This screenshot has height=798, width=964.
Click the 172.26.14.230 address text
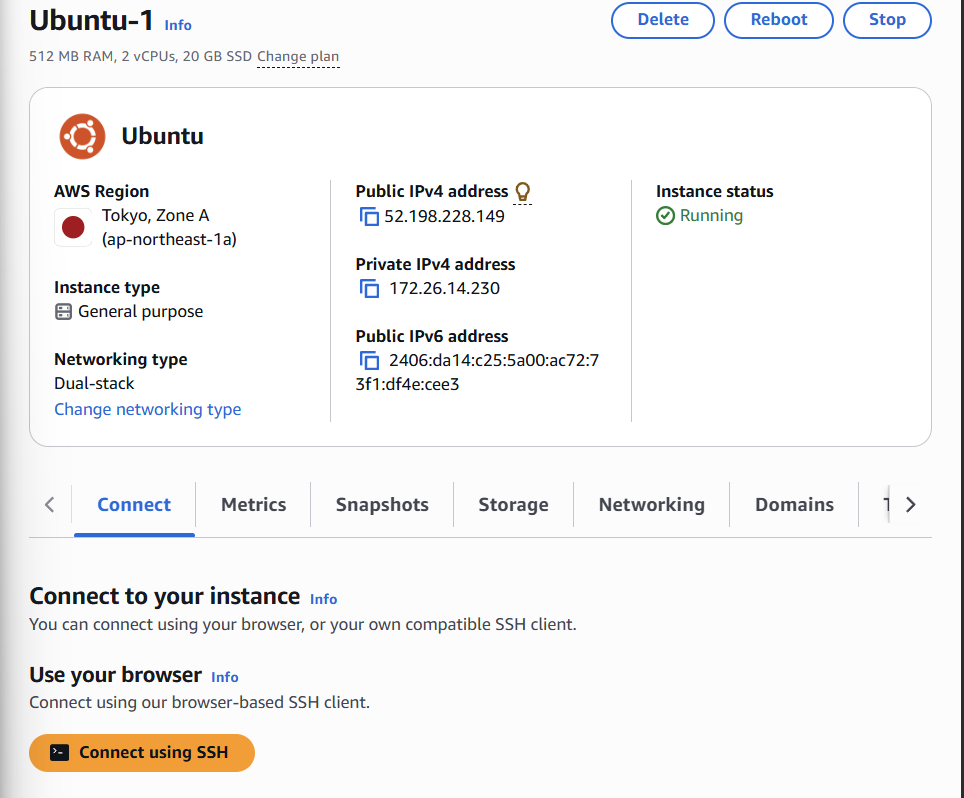point(444,288)
